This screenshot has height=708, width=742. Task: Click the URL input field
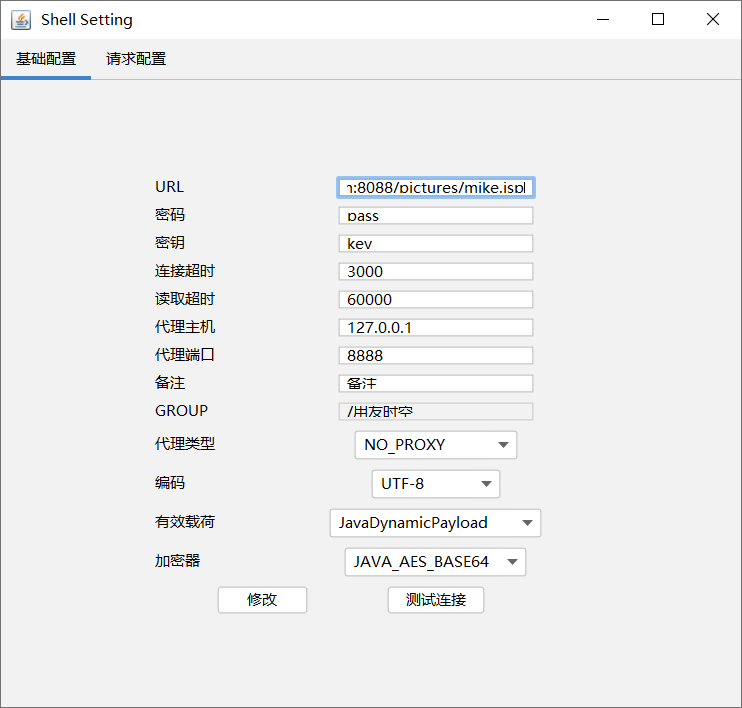pos(435,187)
